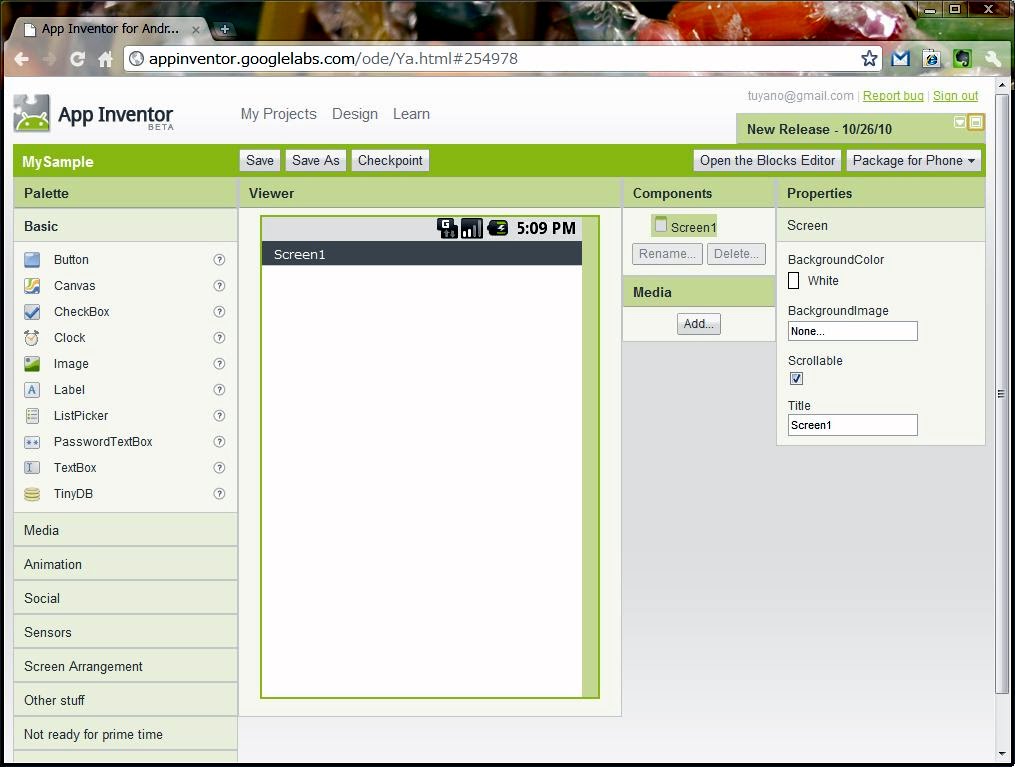Click the Title text field
Viewport: 1015px width, 767px height.
coord(852,425)
